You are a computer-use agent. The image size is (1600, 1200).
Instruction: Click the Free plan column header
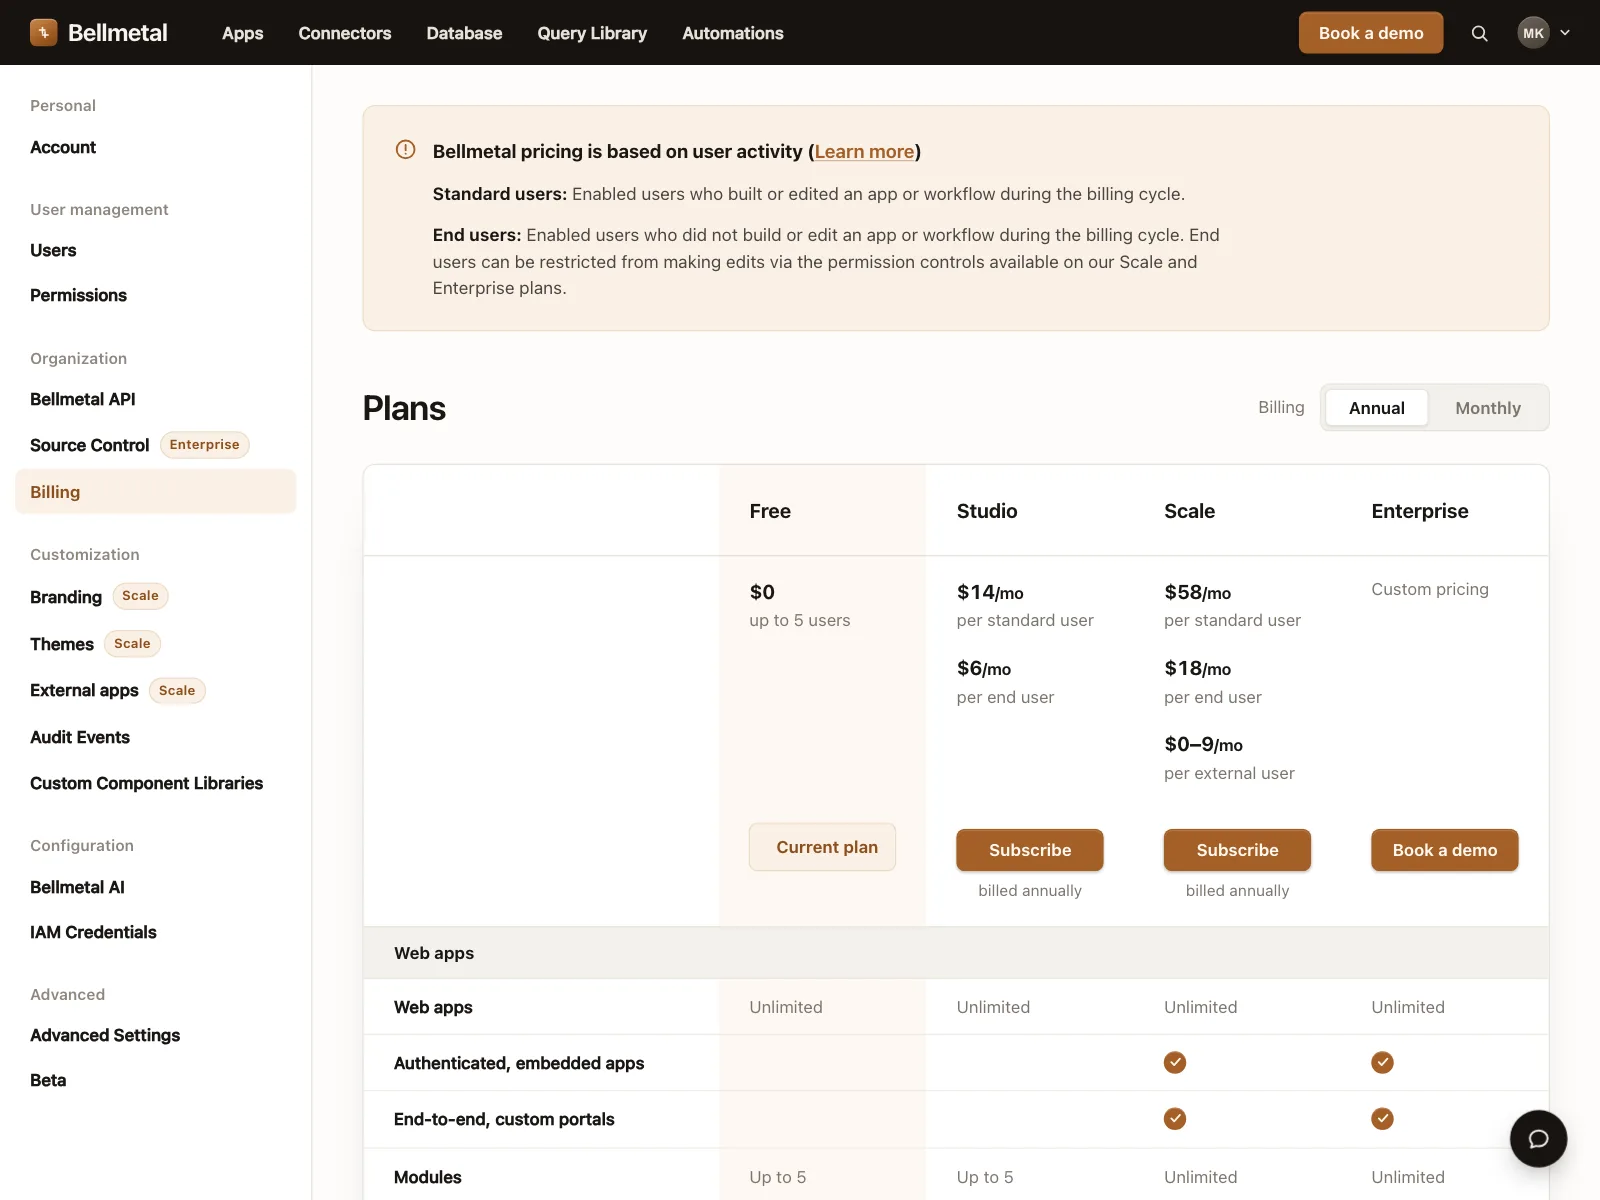770,511
